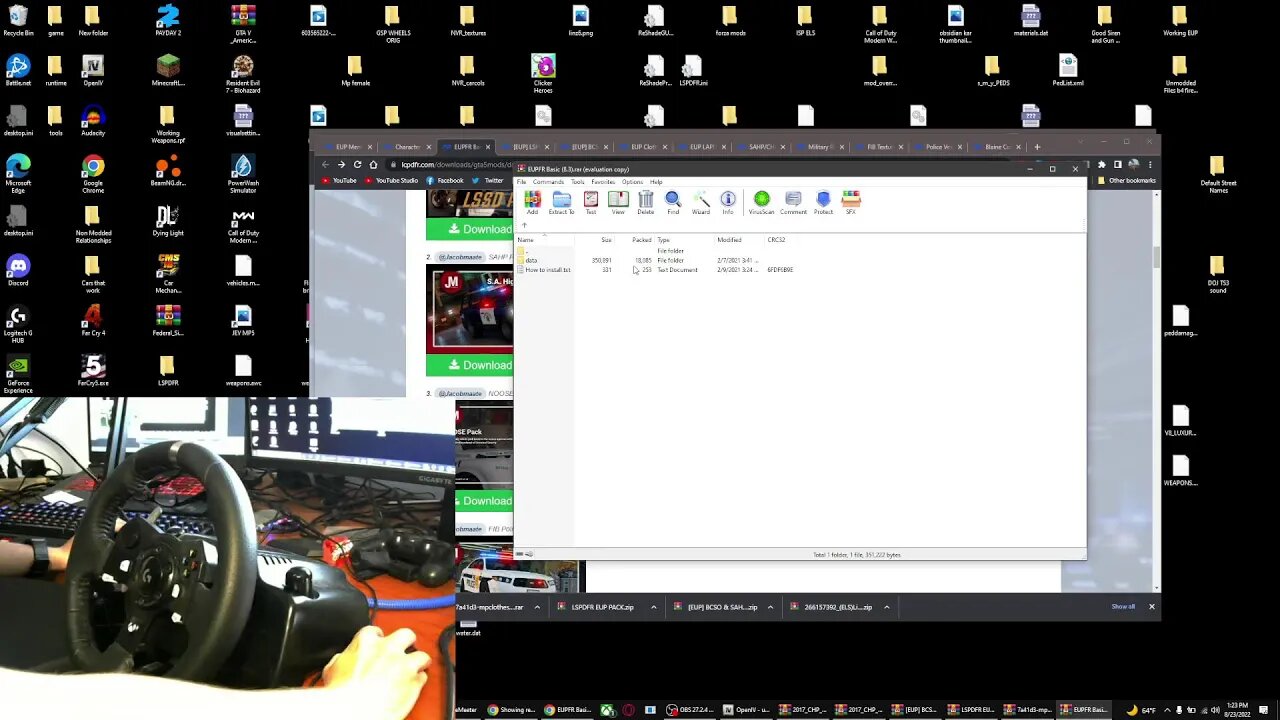This screenshot has height=720, width=1280.
Task: Open the Options menu in WinRAR
Action: click(x=632, y=182)
